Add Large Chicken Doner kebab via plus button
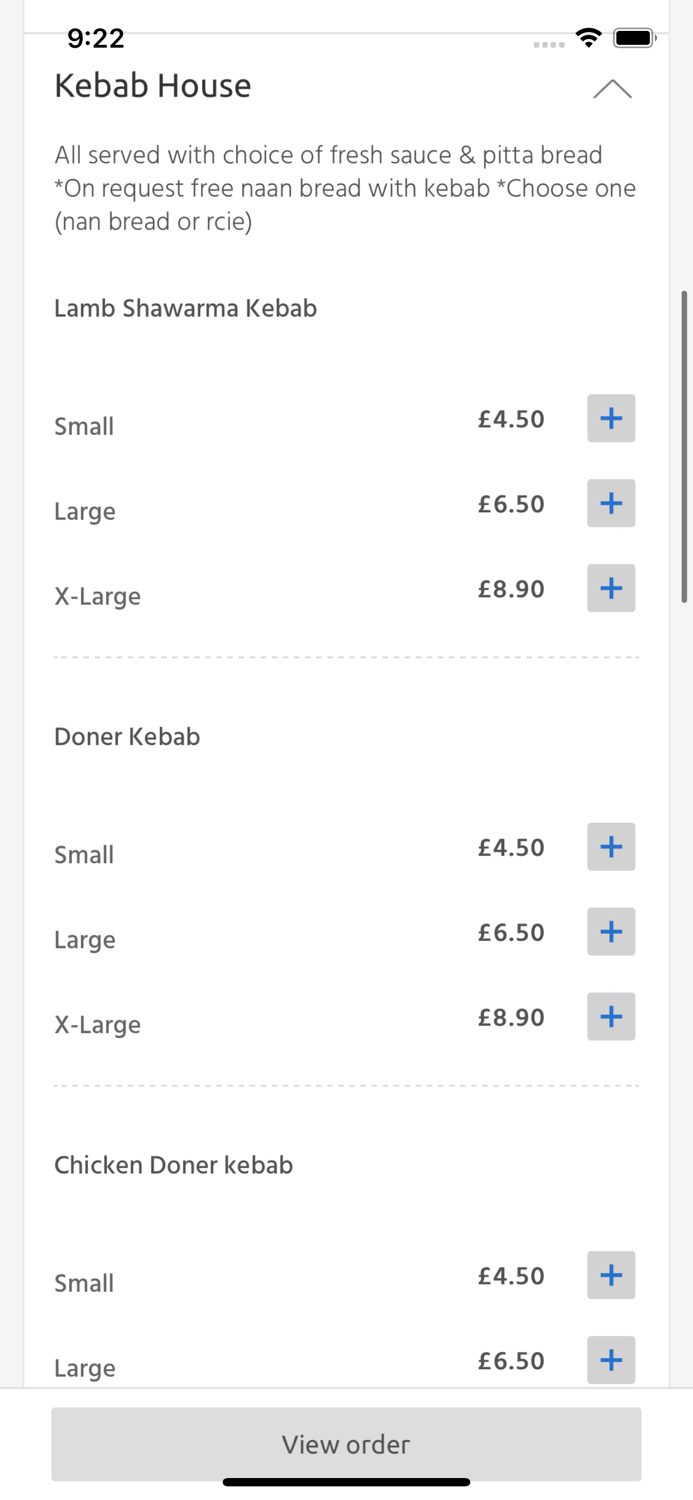Image resolution: width=693 pixels, height=1500 pixels. [610, 1360]
